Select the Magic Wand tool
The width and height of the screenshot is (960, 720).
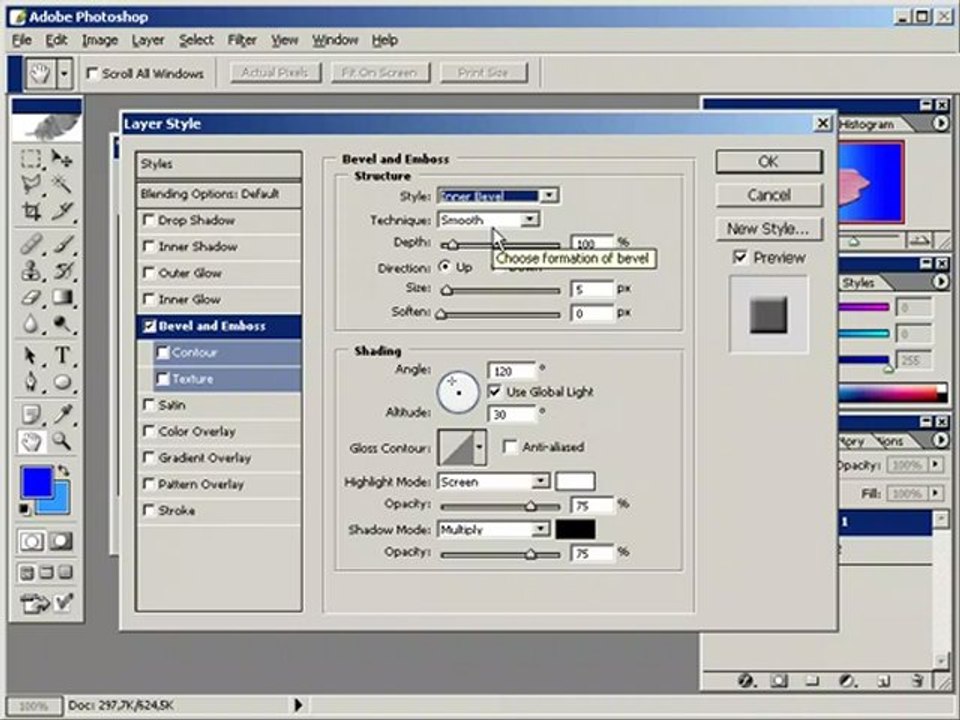[62, 184]
